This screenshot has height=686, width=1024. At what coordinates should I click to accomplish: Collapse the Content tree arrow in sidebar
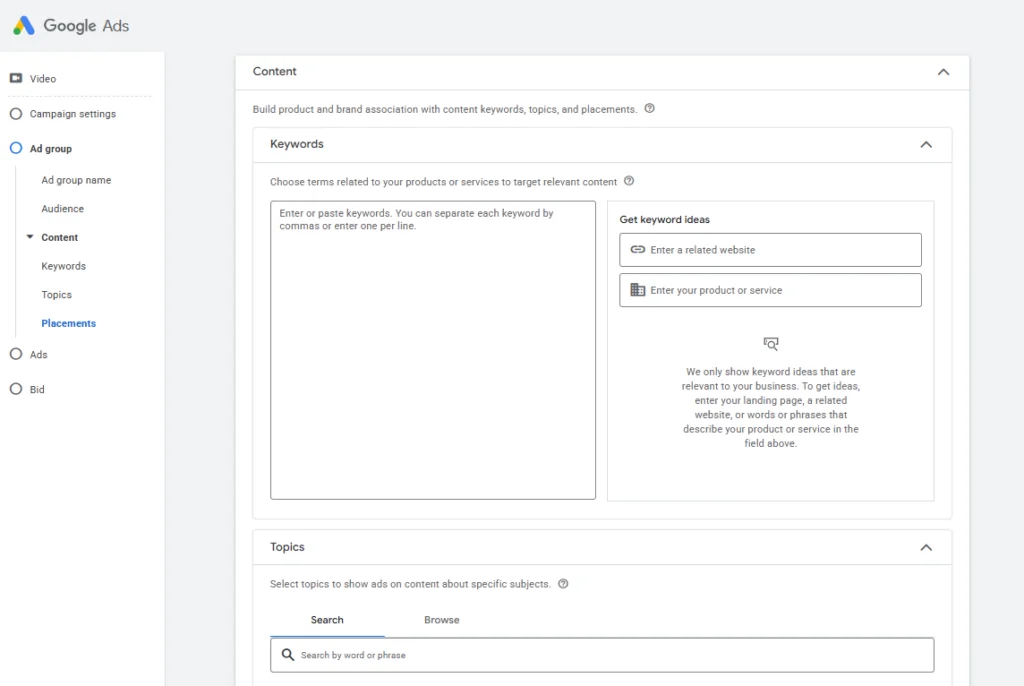click(29, 237)
